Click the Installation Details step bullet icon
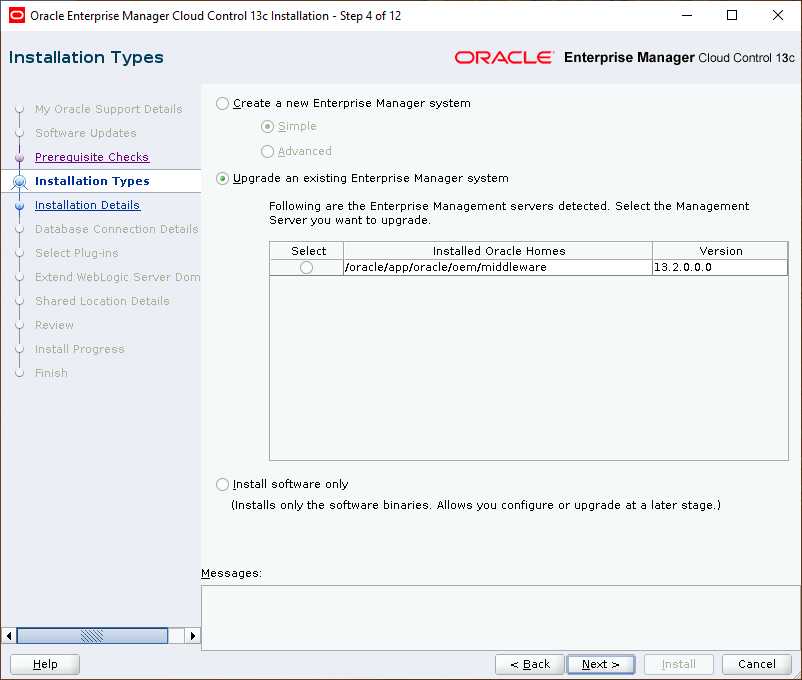This screenshot has width=802, height=680. click(19, 206)
